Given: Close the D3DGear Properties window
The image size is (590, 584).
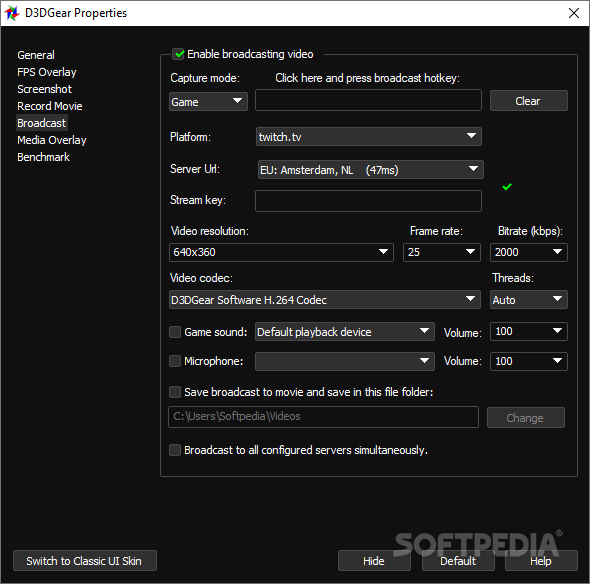Looking at the screenshot, I should point(573,13).
